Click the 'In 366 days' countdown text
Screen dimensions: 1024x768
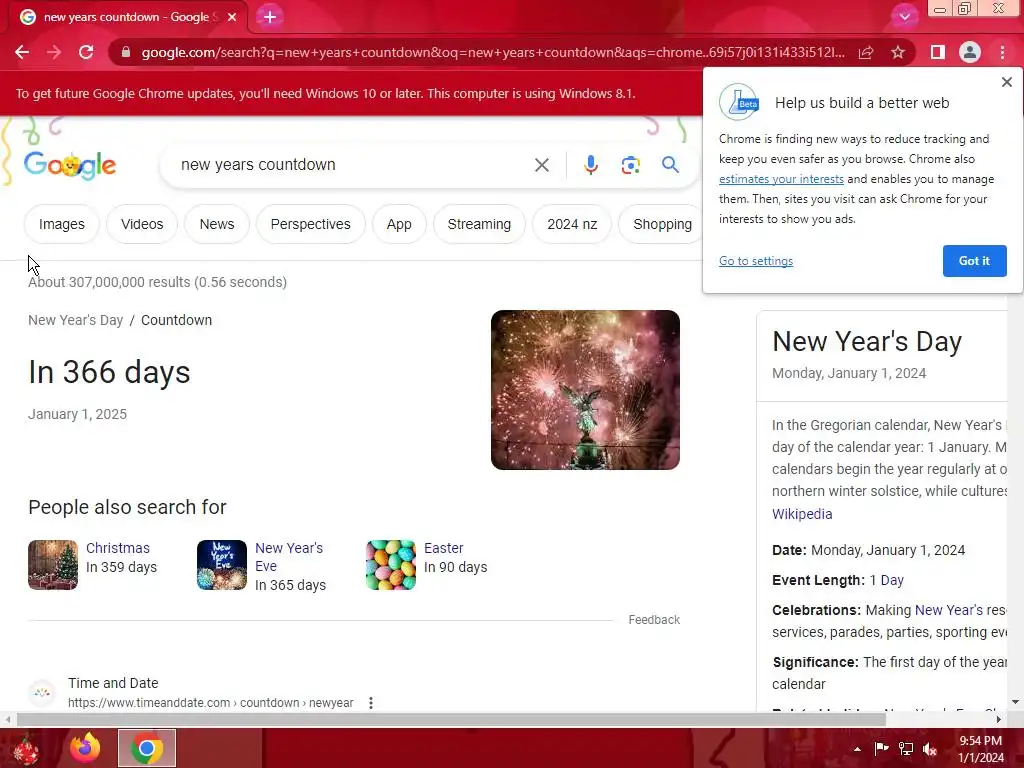tap(109, 372)
